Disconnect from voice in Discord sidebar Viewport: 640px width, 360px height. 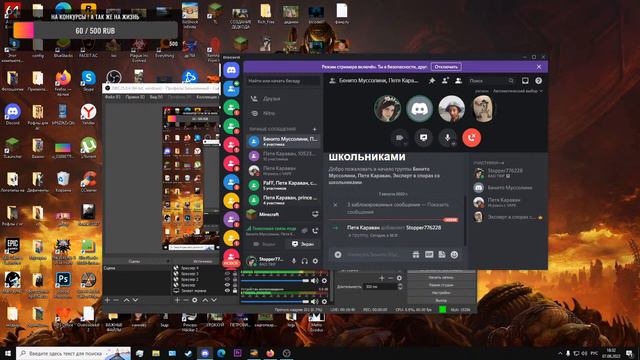point(315,231)
